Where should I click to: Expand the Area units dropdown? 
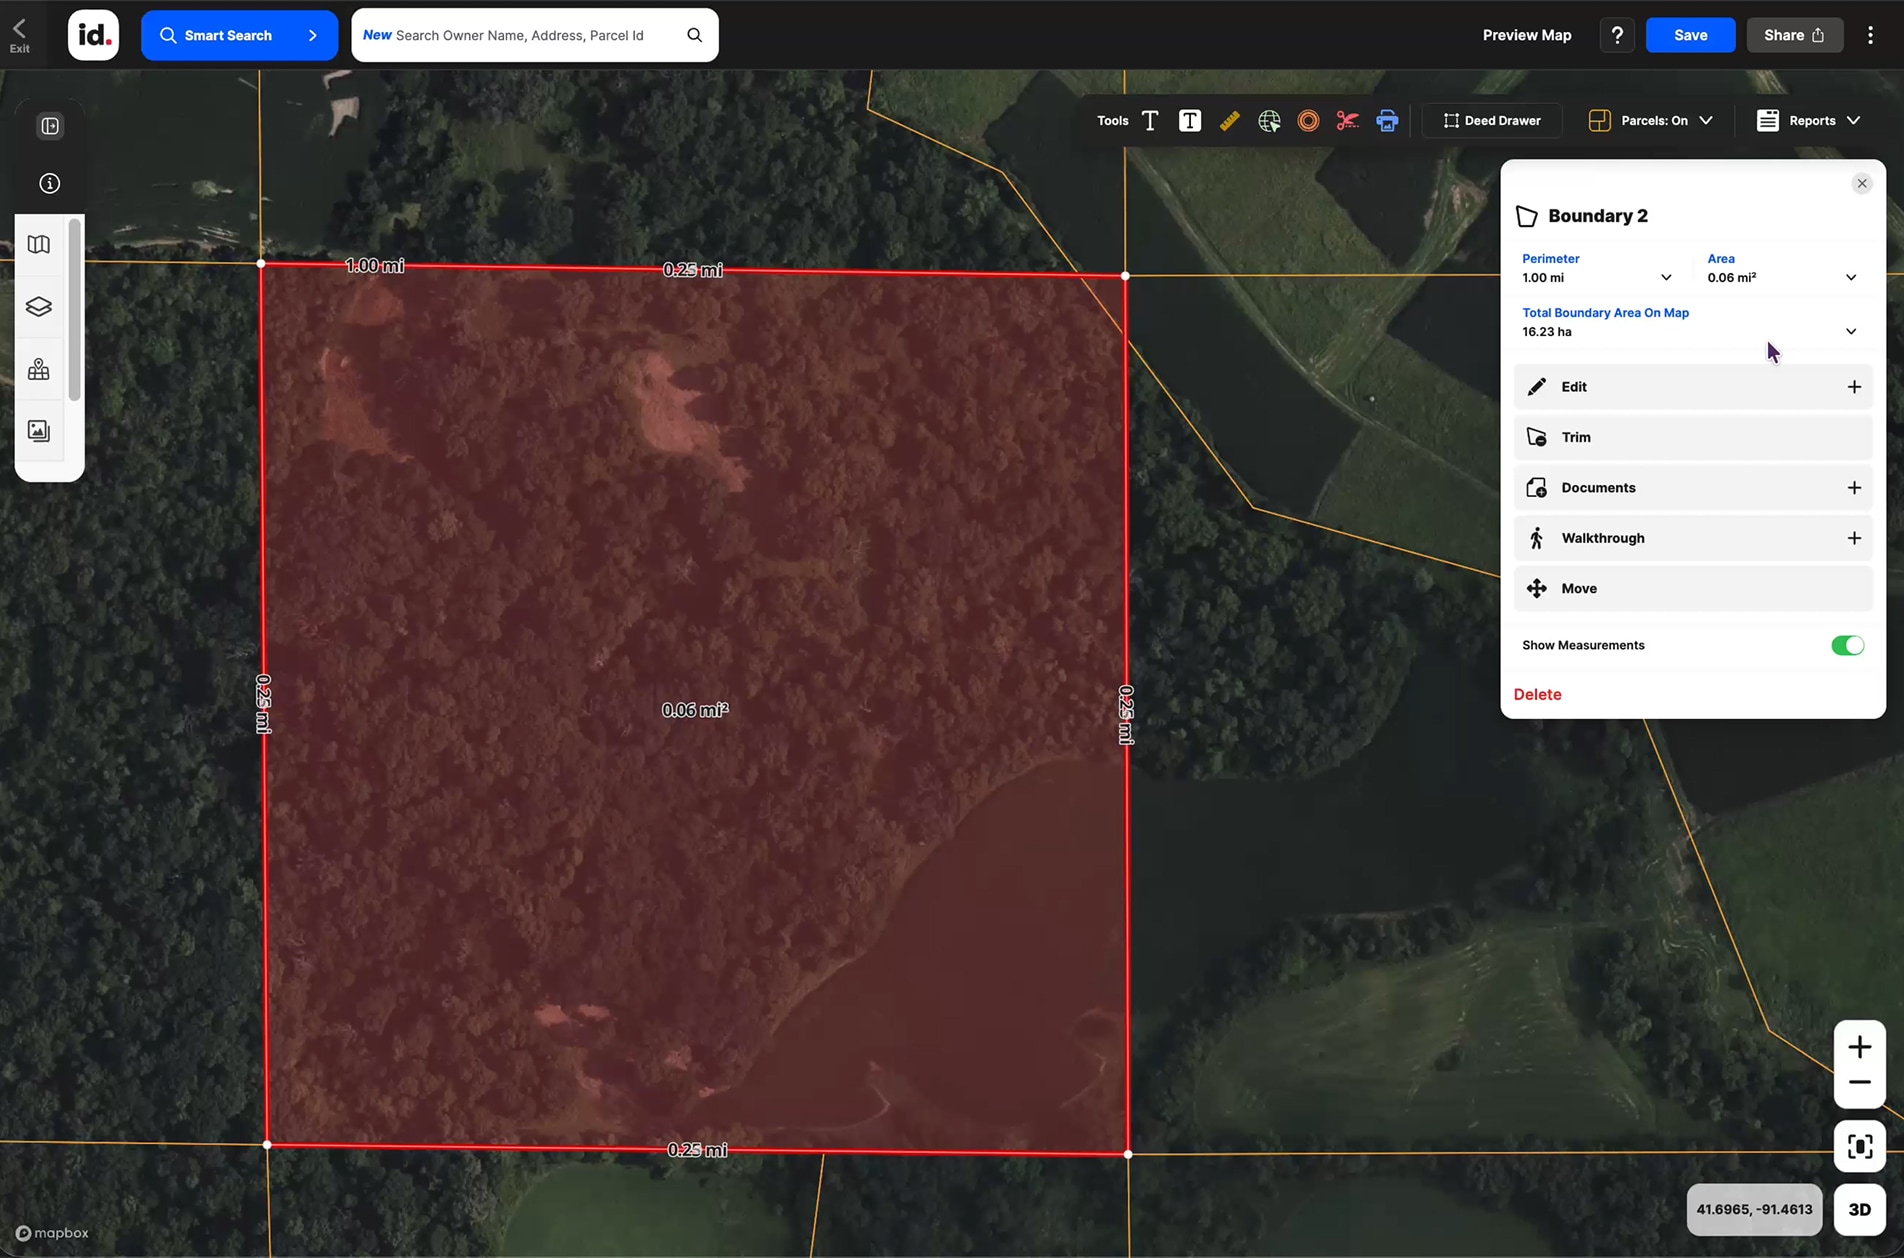(x=1851, y=277)
